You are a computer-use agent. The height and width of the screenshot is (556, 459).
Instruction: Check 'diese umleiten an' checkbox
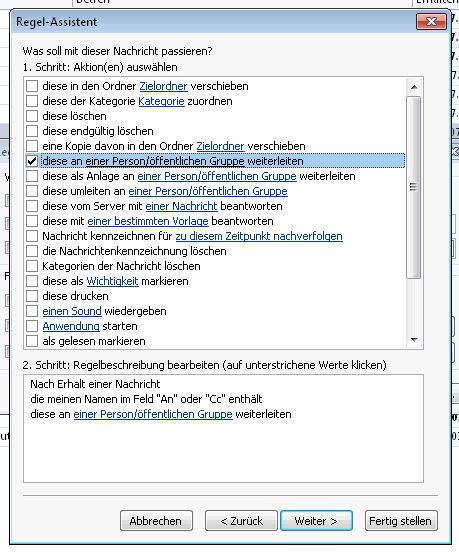32,191
